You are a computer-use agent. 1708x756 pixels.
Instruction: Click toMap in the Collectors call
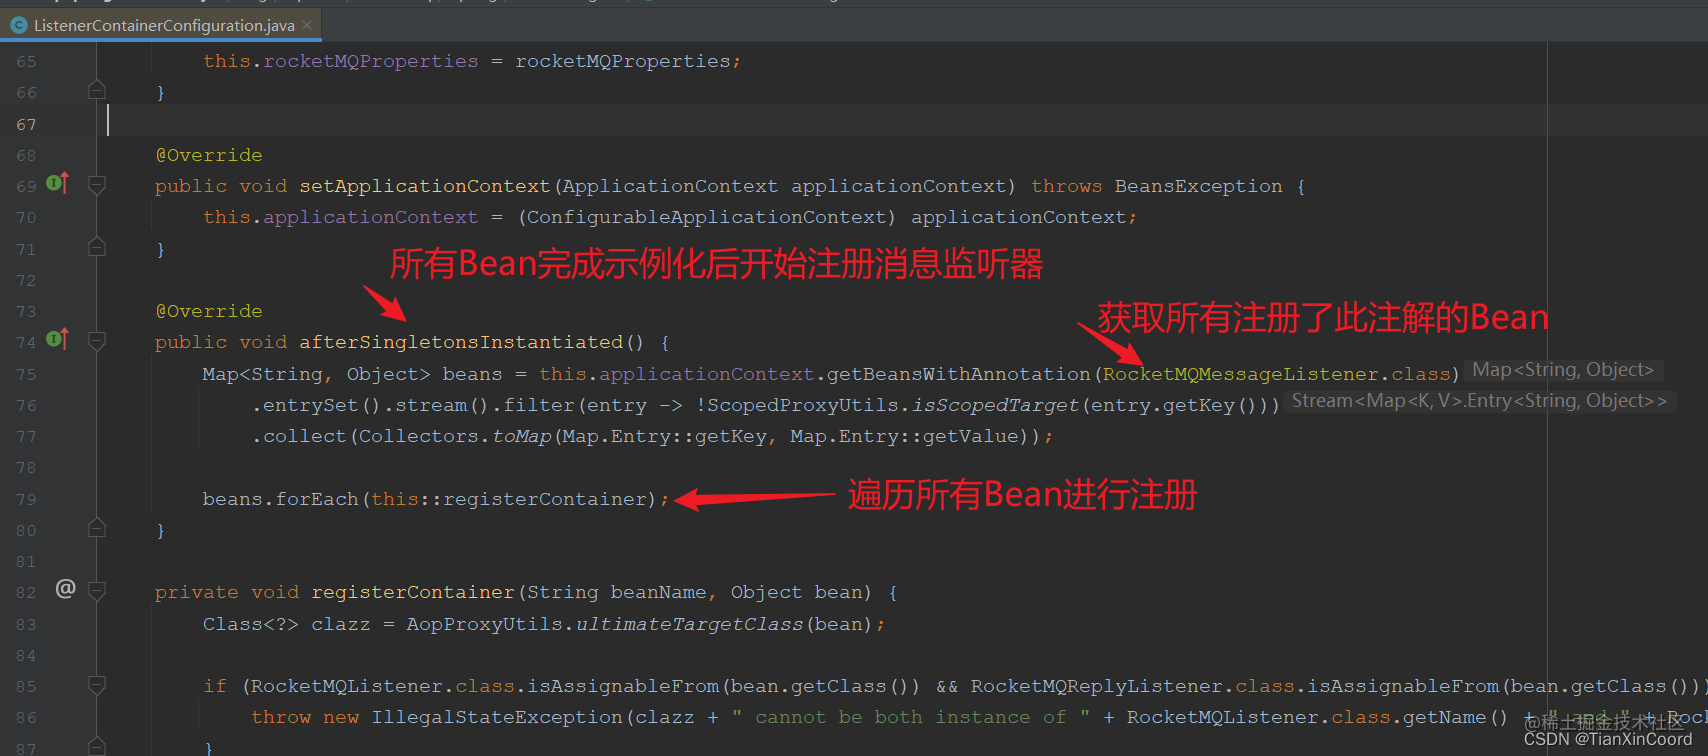(x=521, y=436)
